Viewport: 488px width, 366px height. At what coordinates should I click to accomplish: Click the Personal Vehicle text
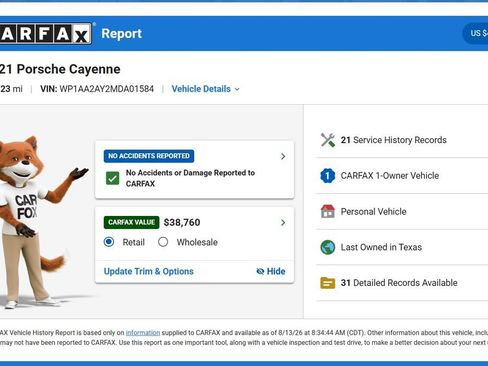point(373,212)
